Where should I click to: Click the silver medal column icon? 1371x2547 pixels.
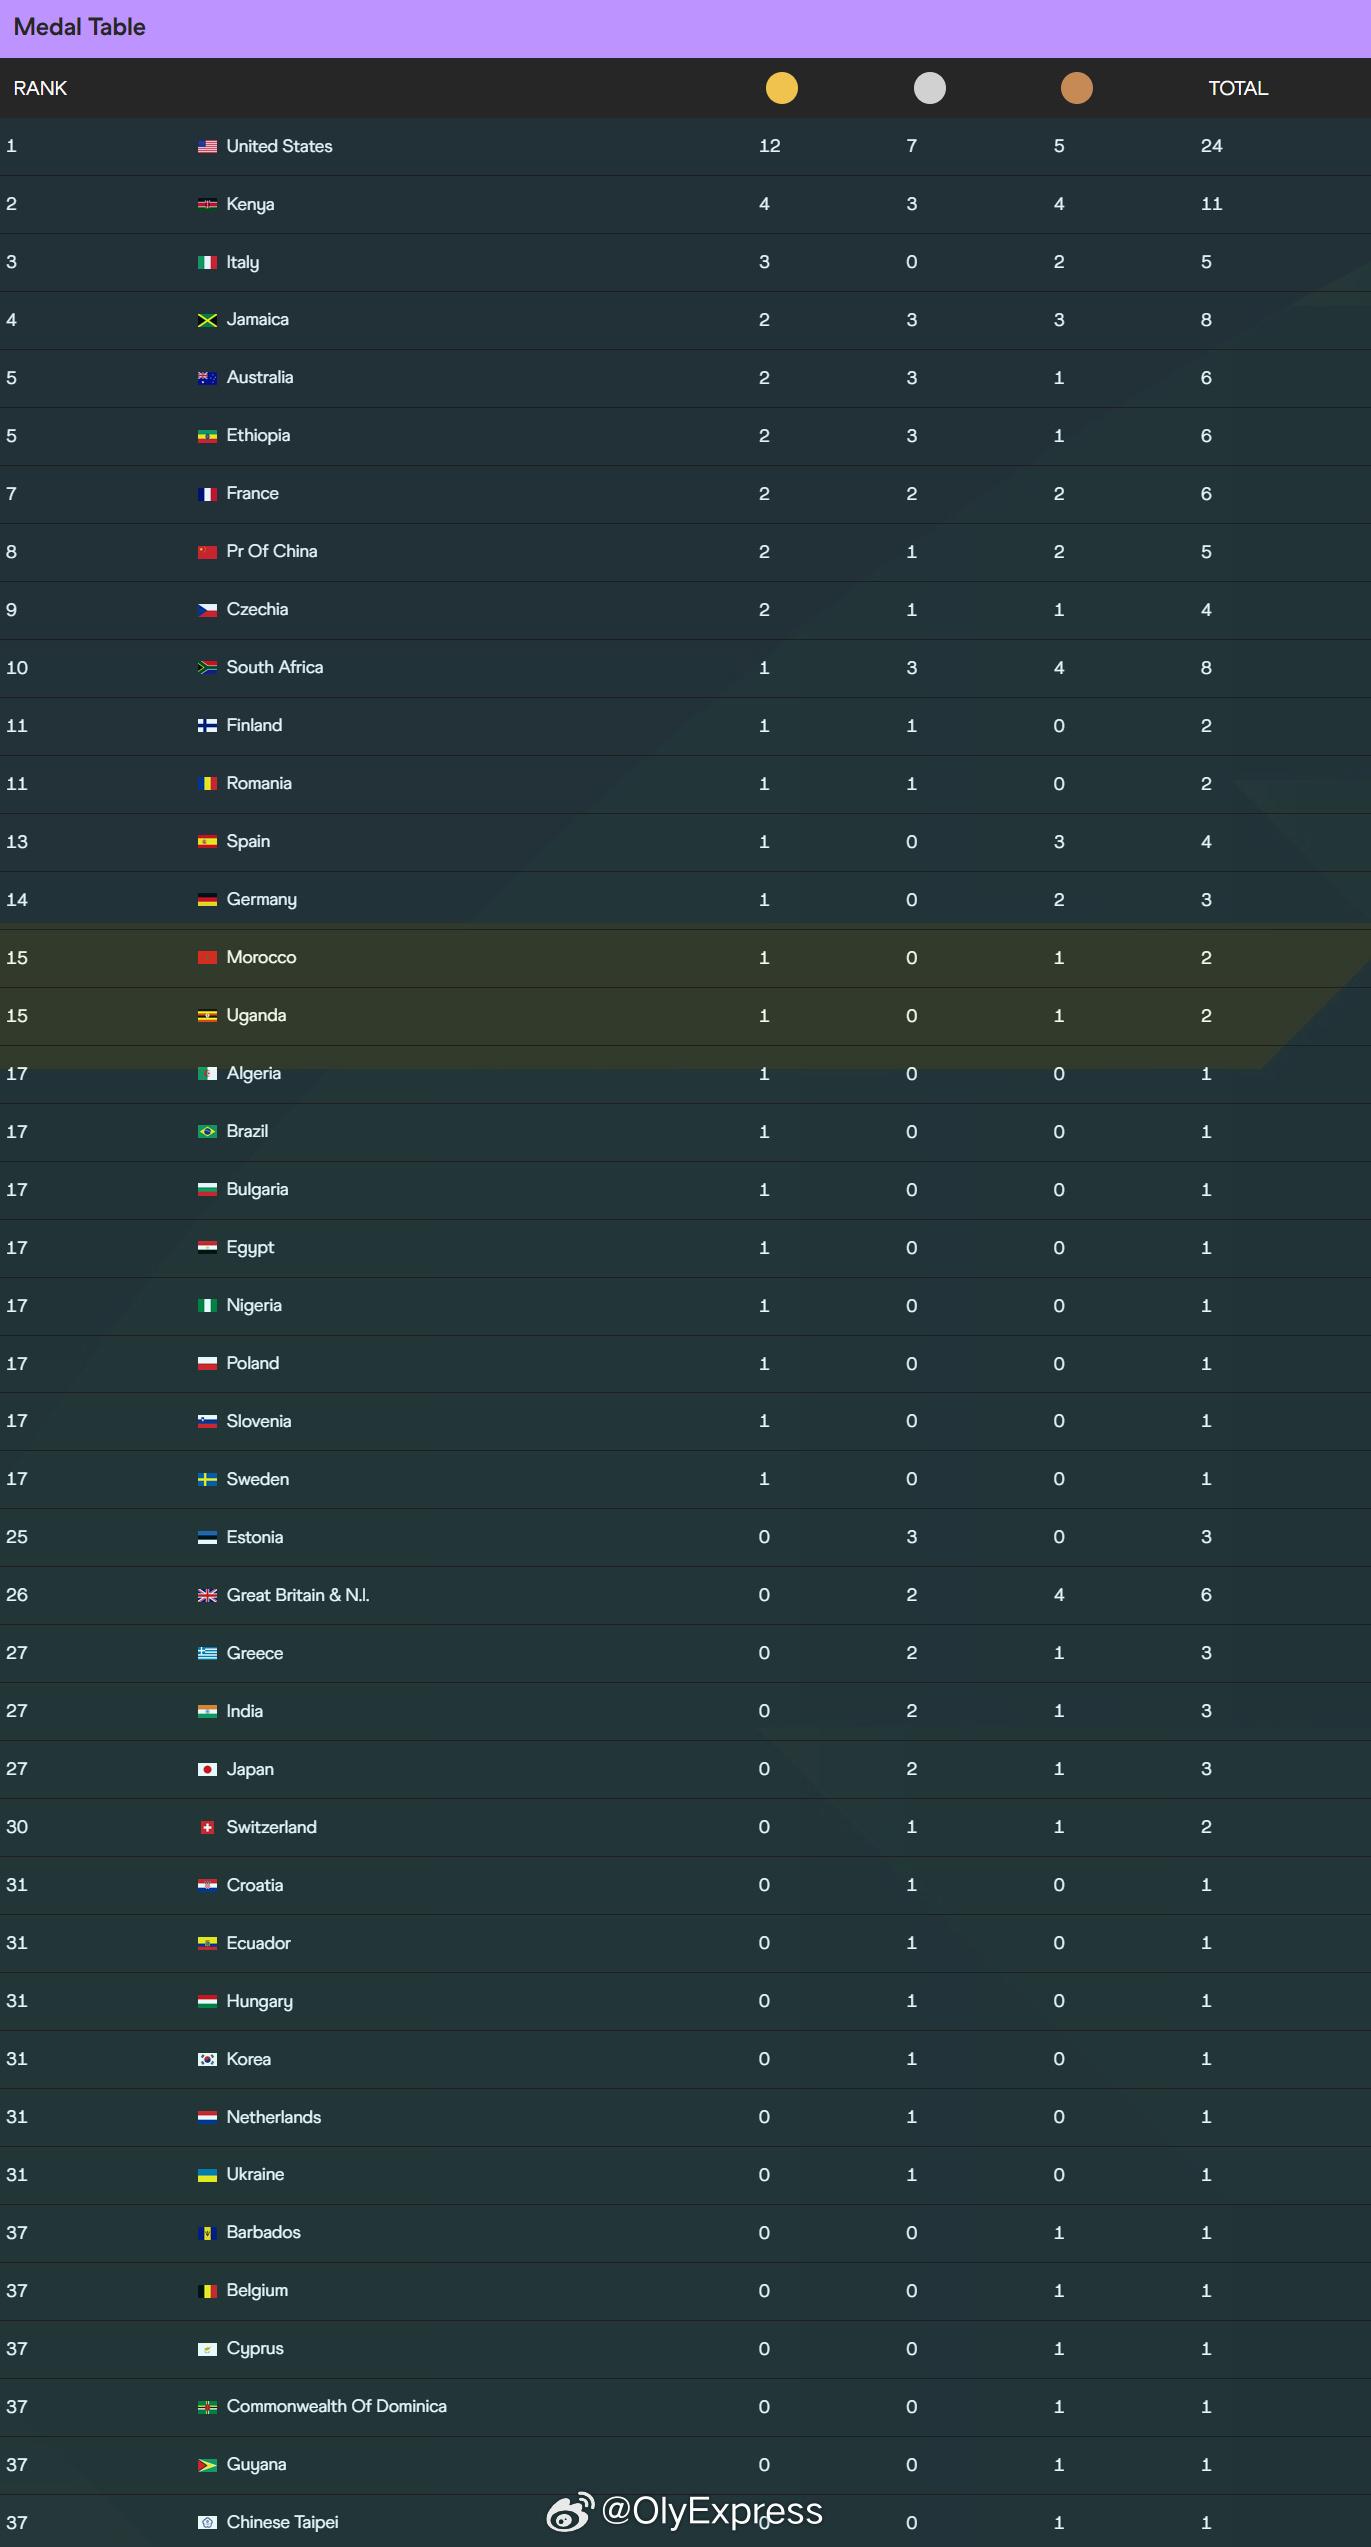pos(929,88)
